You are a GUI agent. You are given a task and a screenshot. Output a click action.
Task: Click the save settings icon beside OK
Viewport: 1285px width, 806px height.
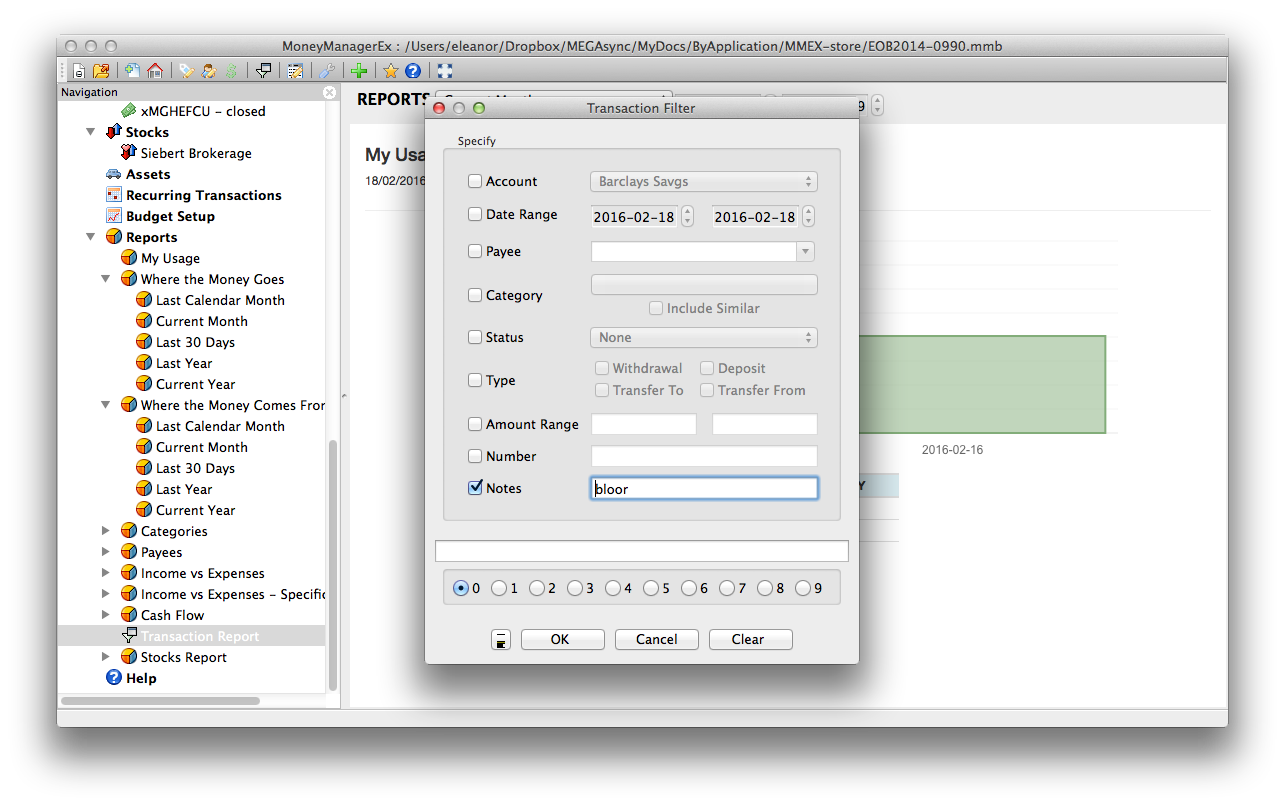(501, 640)
